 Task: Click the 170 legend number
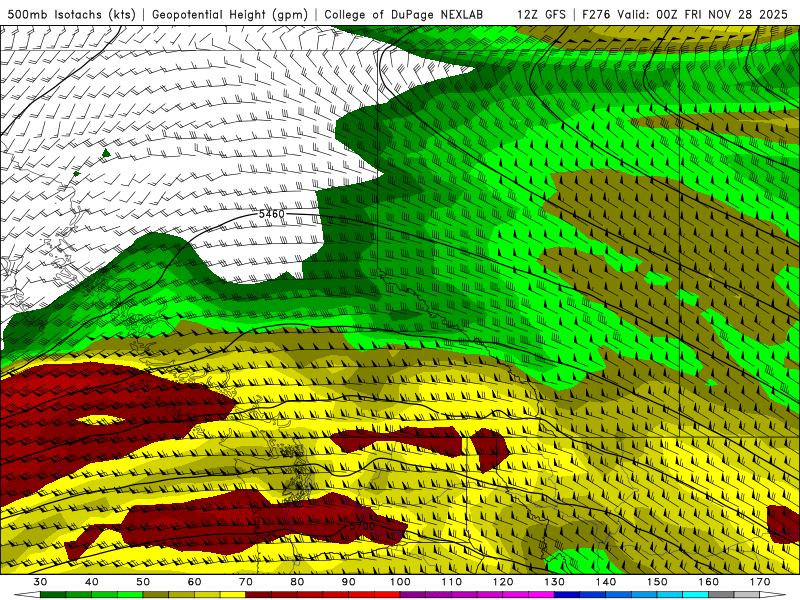(760, 582)
